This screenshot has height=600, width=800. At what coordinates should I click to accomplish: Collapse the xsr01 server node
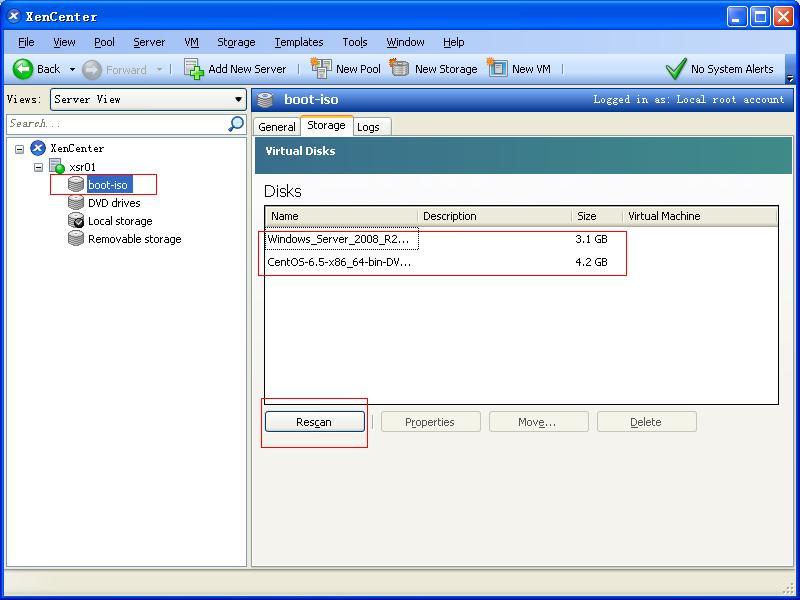click(38, 167)
